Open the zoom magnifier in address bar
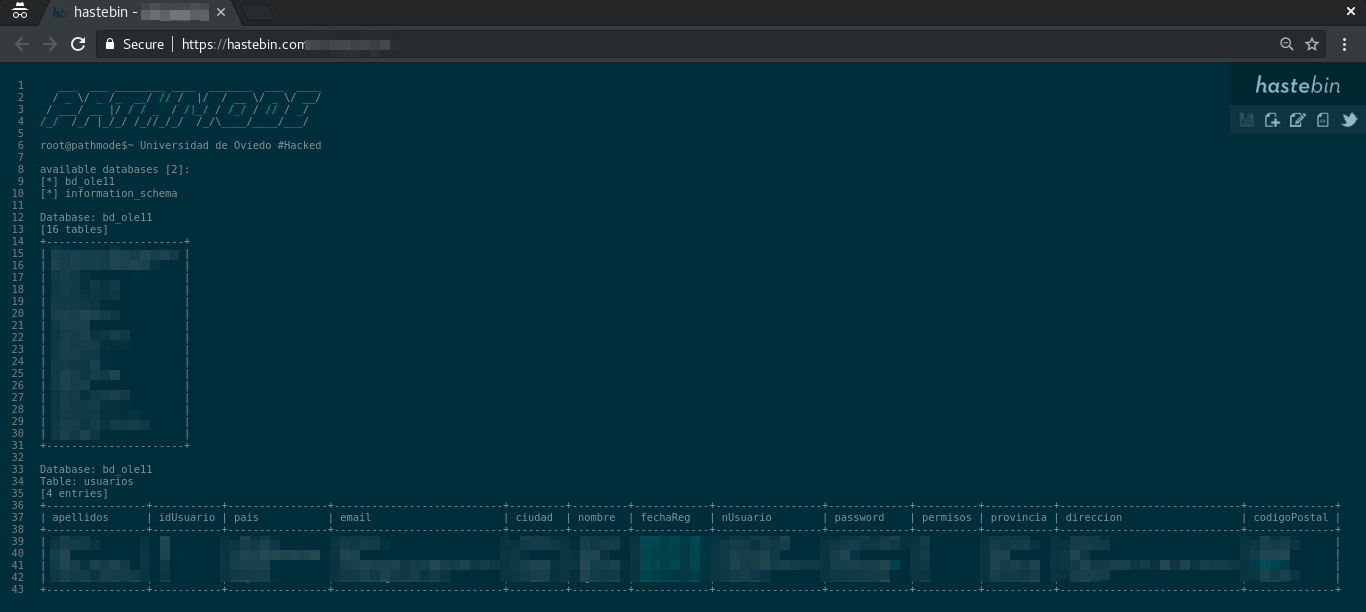This screenshot has height=612, width=1366. 1287,44
